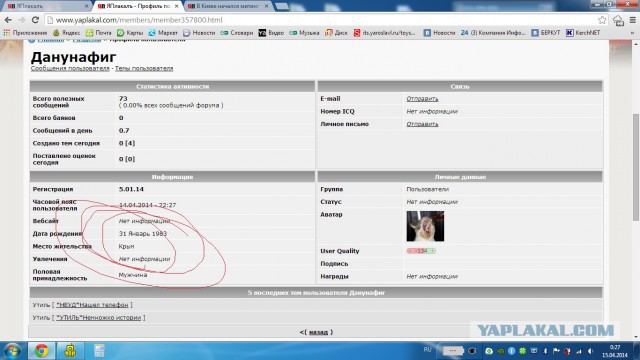Click the username heading Данунафиг
The height and width of the screenshot is (360, 640).
tap(73, 57)
